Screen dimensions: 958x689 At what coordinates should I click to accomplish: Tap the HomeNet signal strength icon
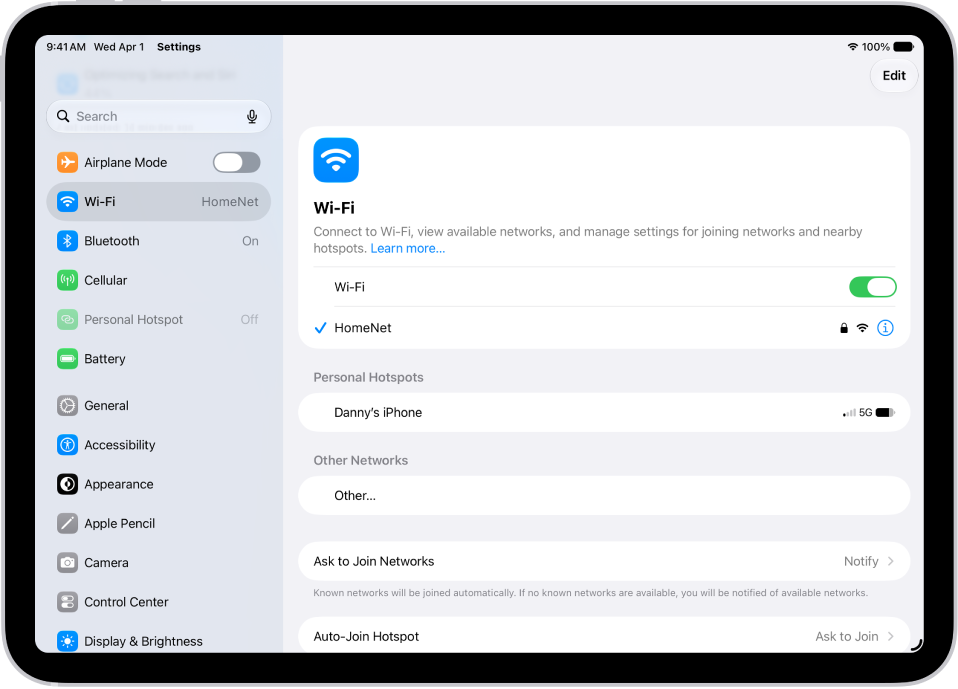[862, 328]
